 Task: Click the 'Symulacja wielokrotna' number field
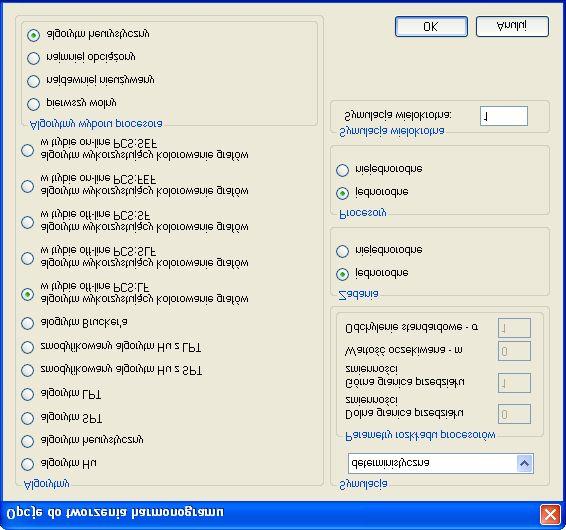pyautogui.click(x=504, y=116)
